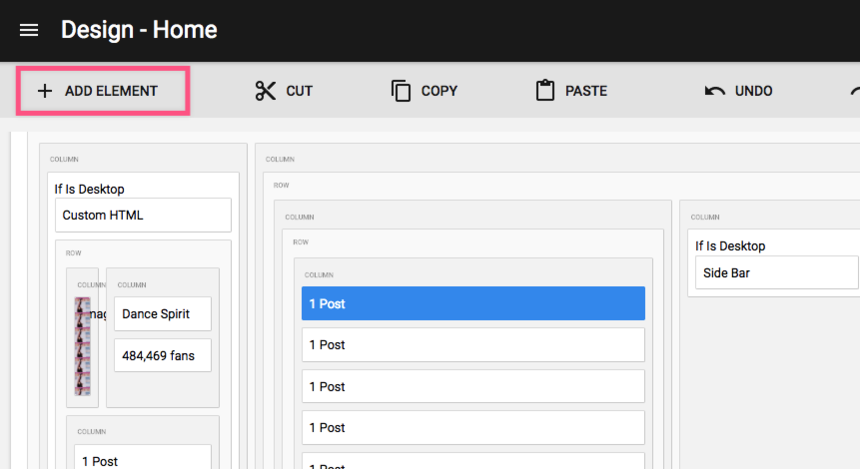Viewport: 860px width, 469px height.
Task: Select the Custom HTML element
Action: [143, 215]
